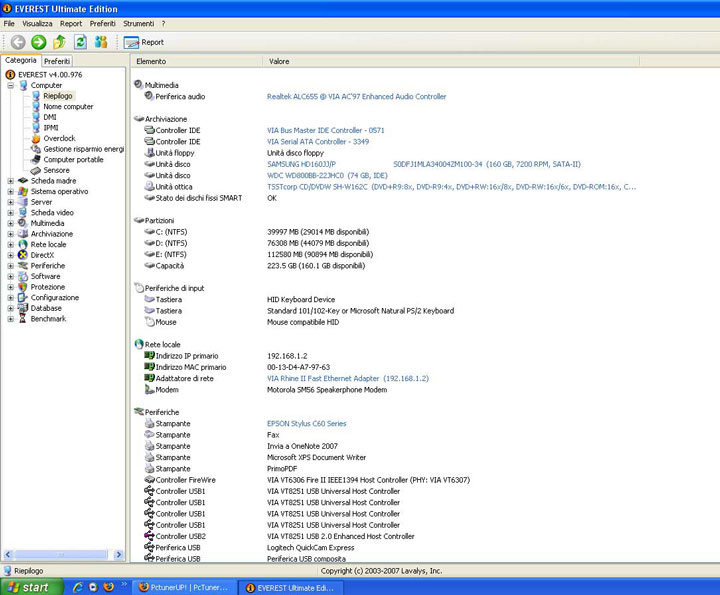Image resolution: width=720 pixels, height=595 pixels.
Task: Open the VIA Rhine II Ethernet Adapter link
Action: coord(348,378)
